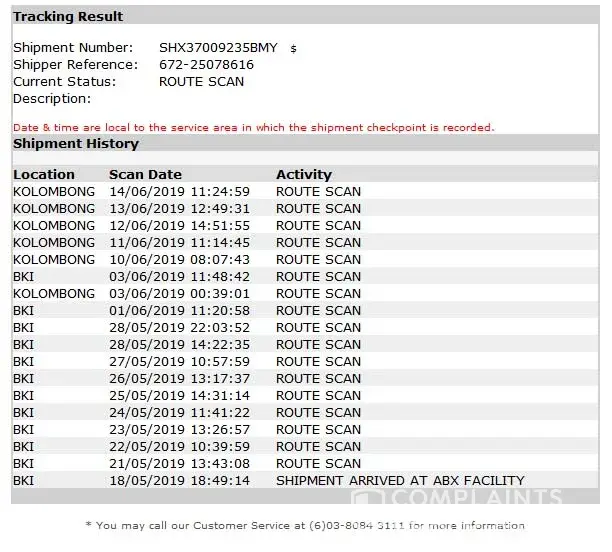The image size is (612, 552).
Task: Click the Current Status ROUTE SCAN value
Action: [x=201, y=81]
